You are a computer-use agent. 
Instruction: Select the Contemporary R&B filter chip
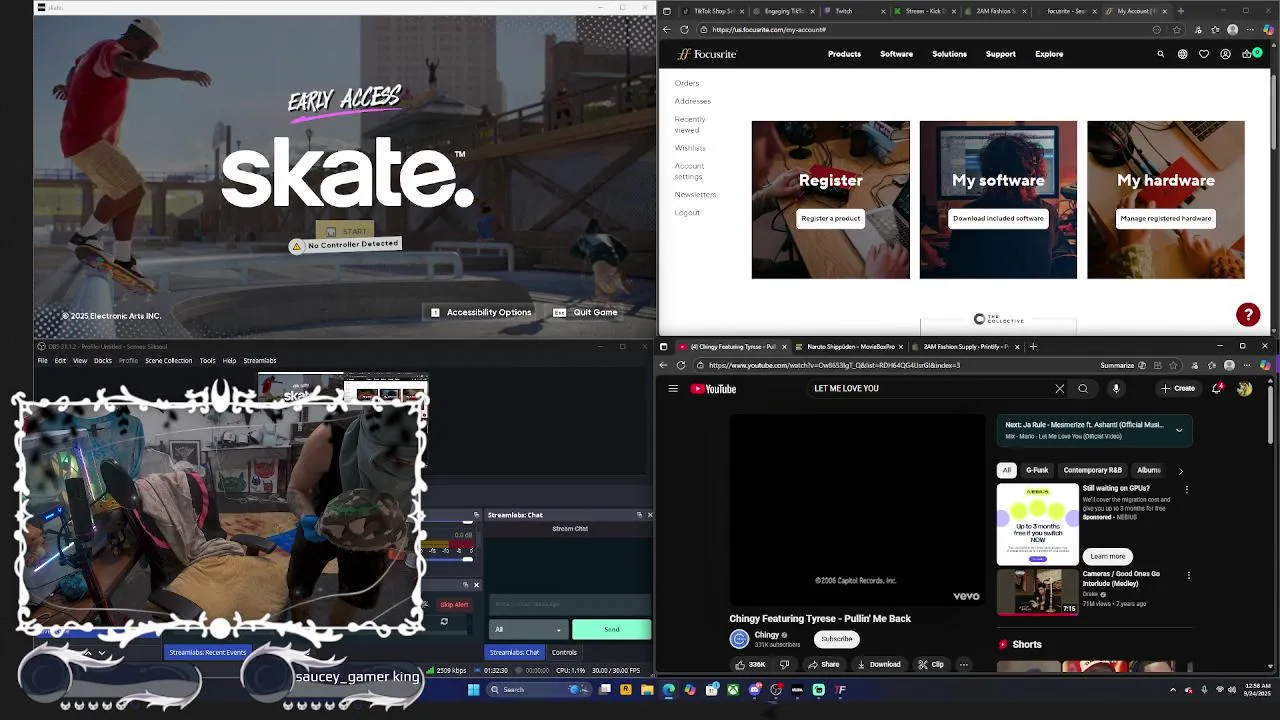click(1092, 470)
